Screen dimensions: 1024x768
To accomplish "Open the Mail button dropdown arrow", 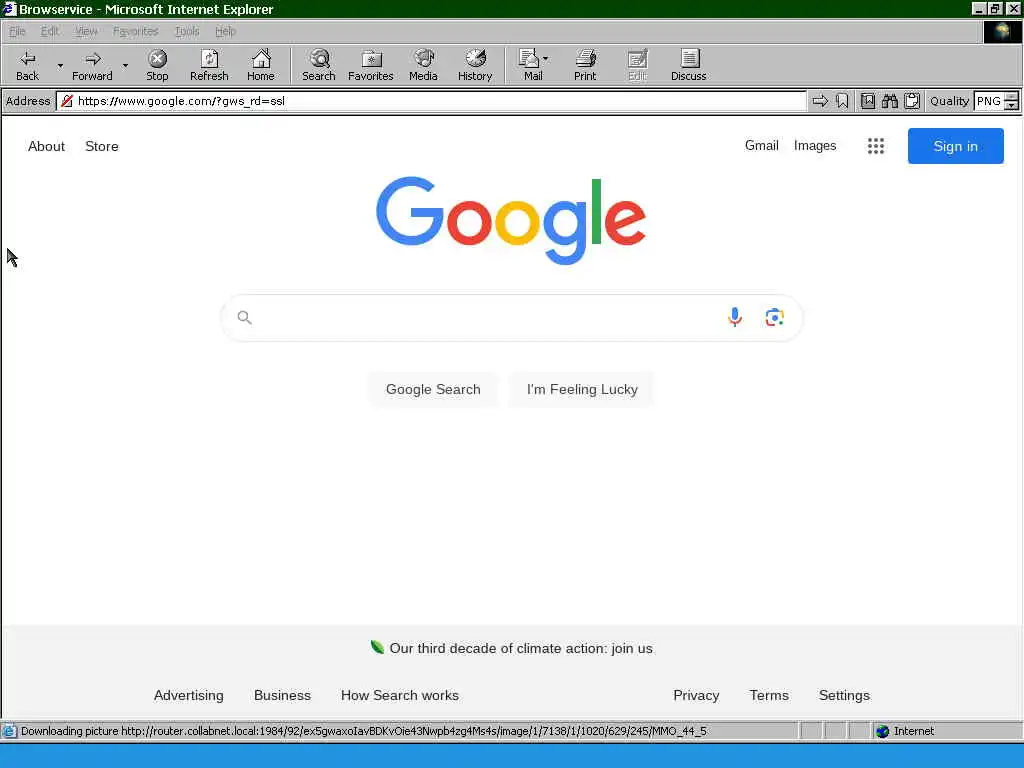I will tap(546, 58).
